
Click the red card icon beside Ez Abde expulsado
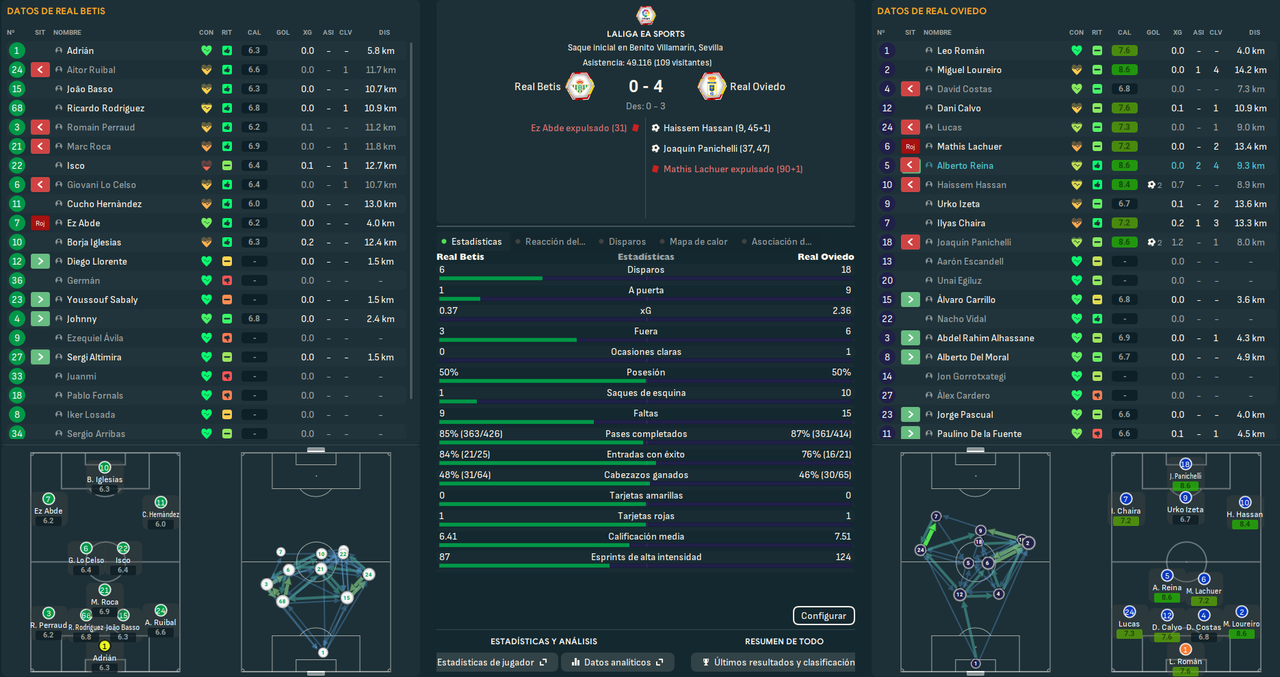point(635,128)
